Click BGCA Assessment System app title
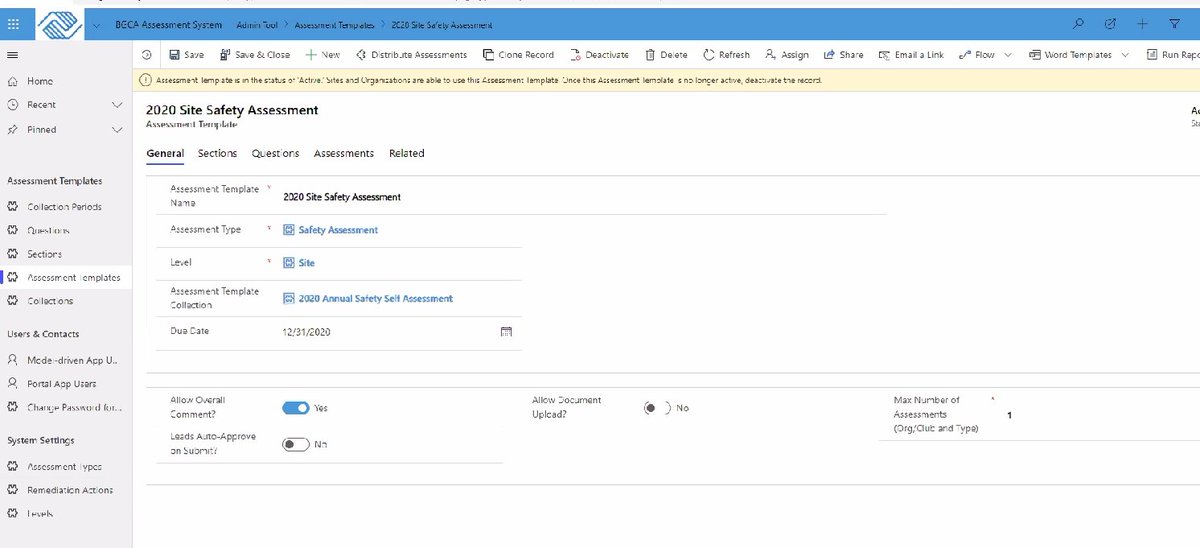Screen dimensions: 1200x548 [x=168, y=24]
